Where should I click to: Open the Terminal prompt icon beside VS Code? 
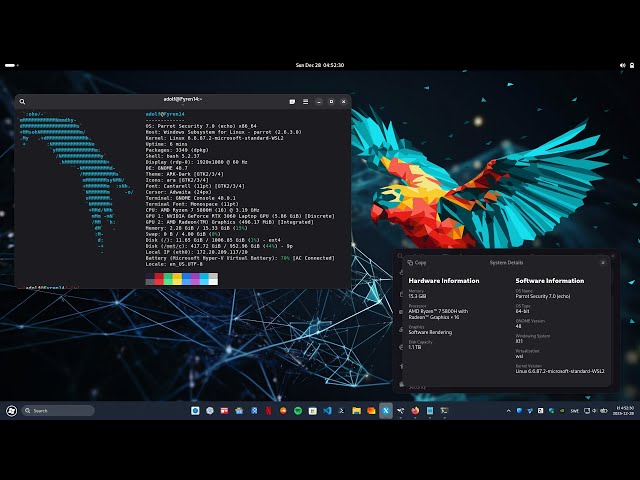point(342,411)
